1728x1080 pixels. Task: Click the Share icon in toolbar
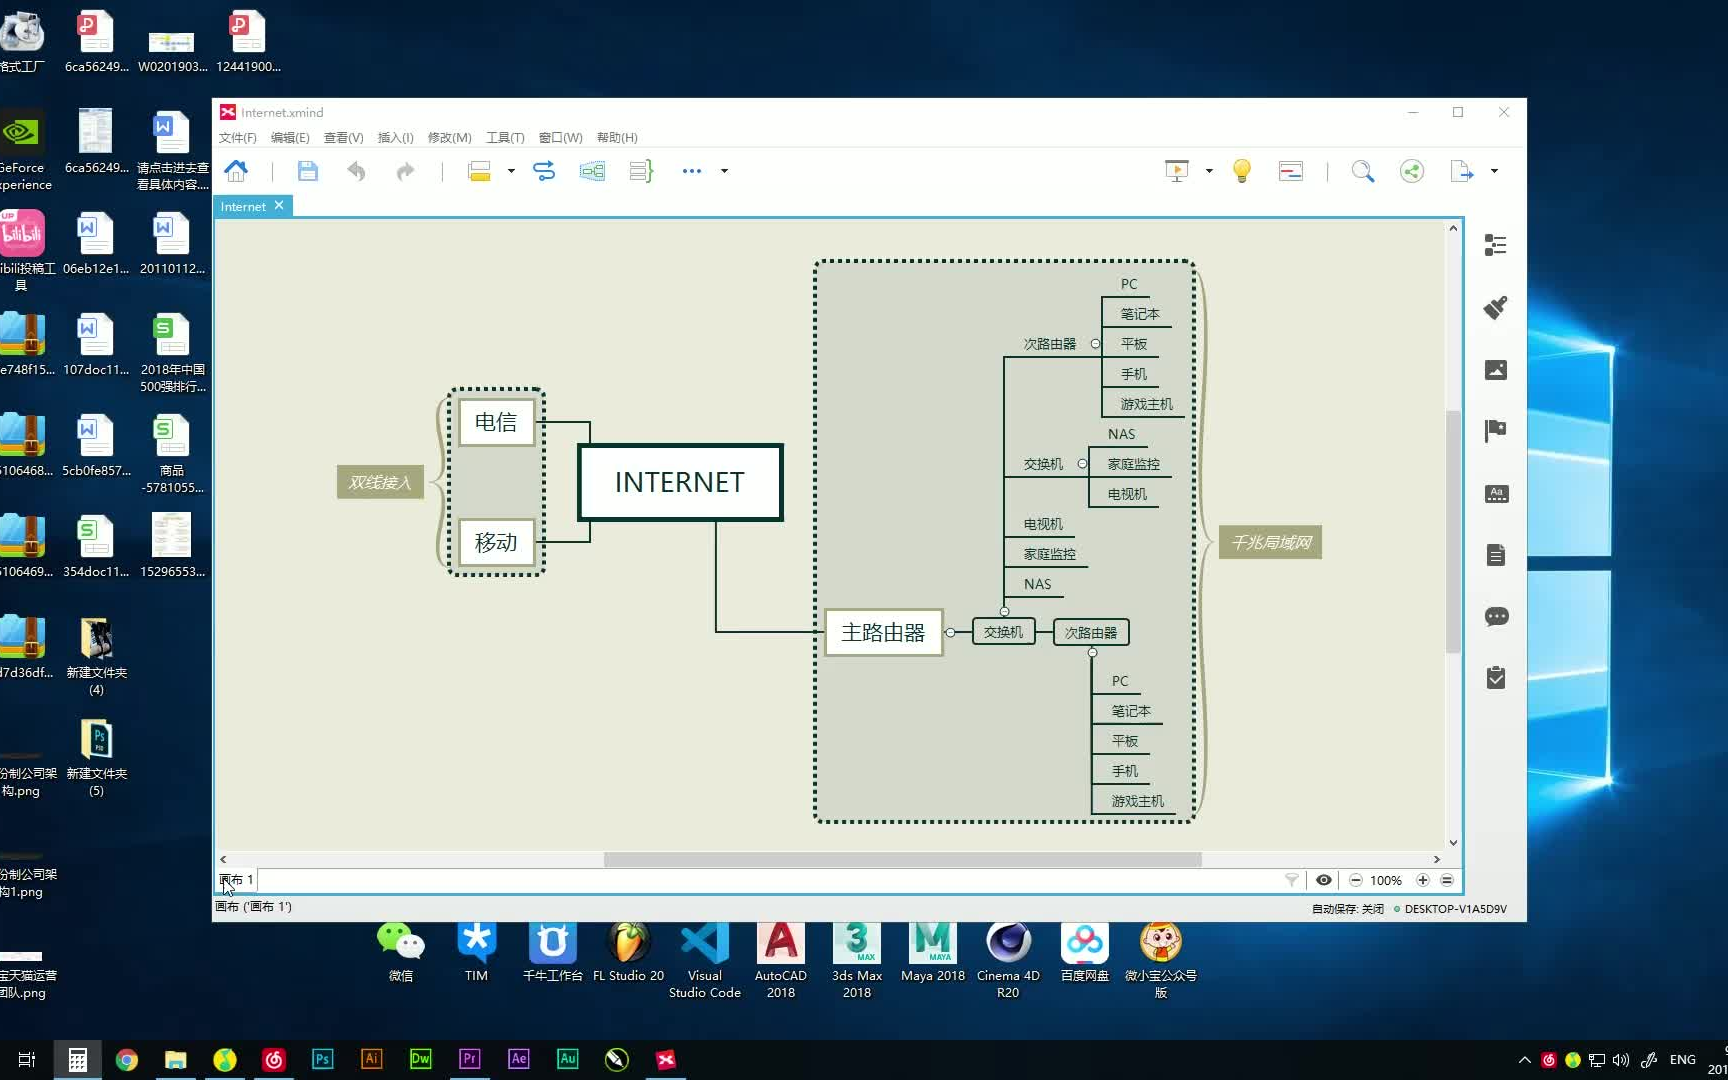[x=1411, y=171]
